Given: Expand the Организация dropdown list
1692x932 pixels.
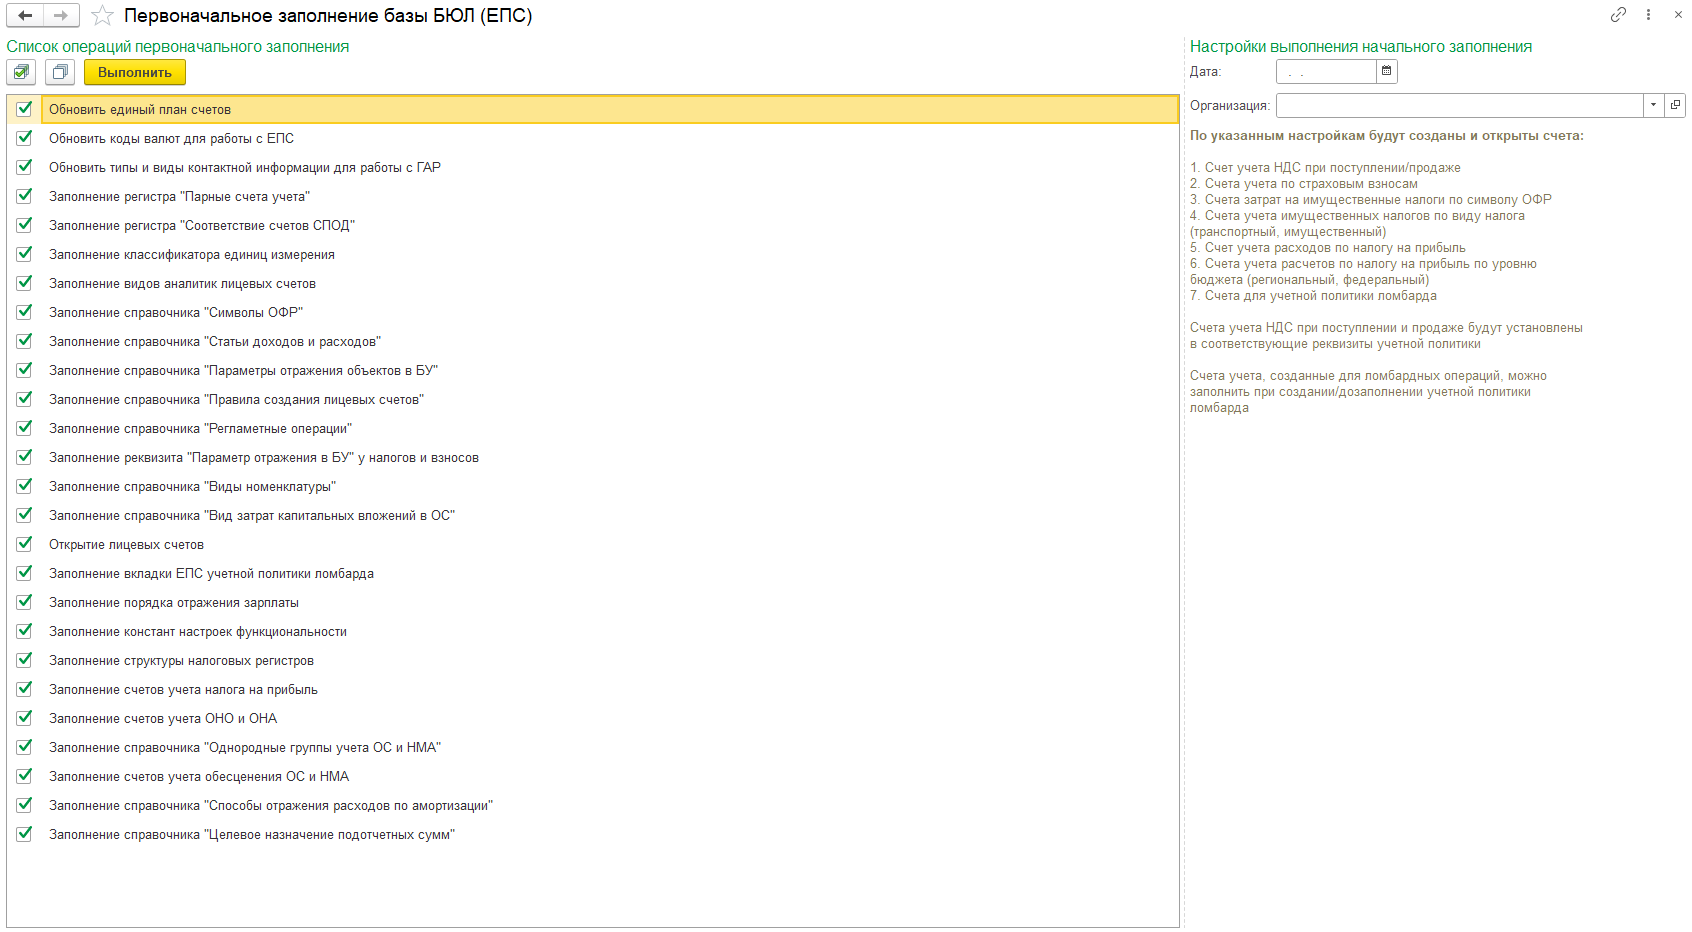Looking at the screenshot, I should point(1653,105).
